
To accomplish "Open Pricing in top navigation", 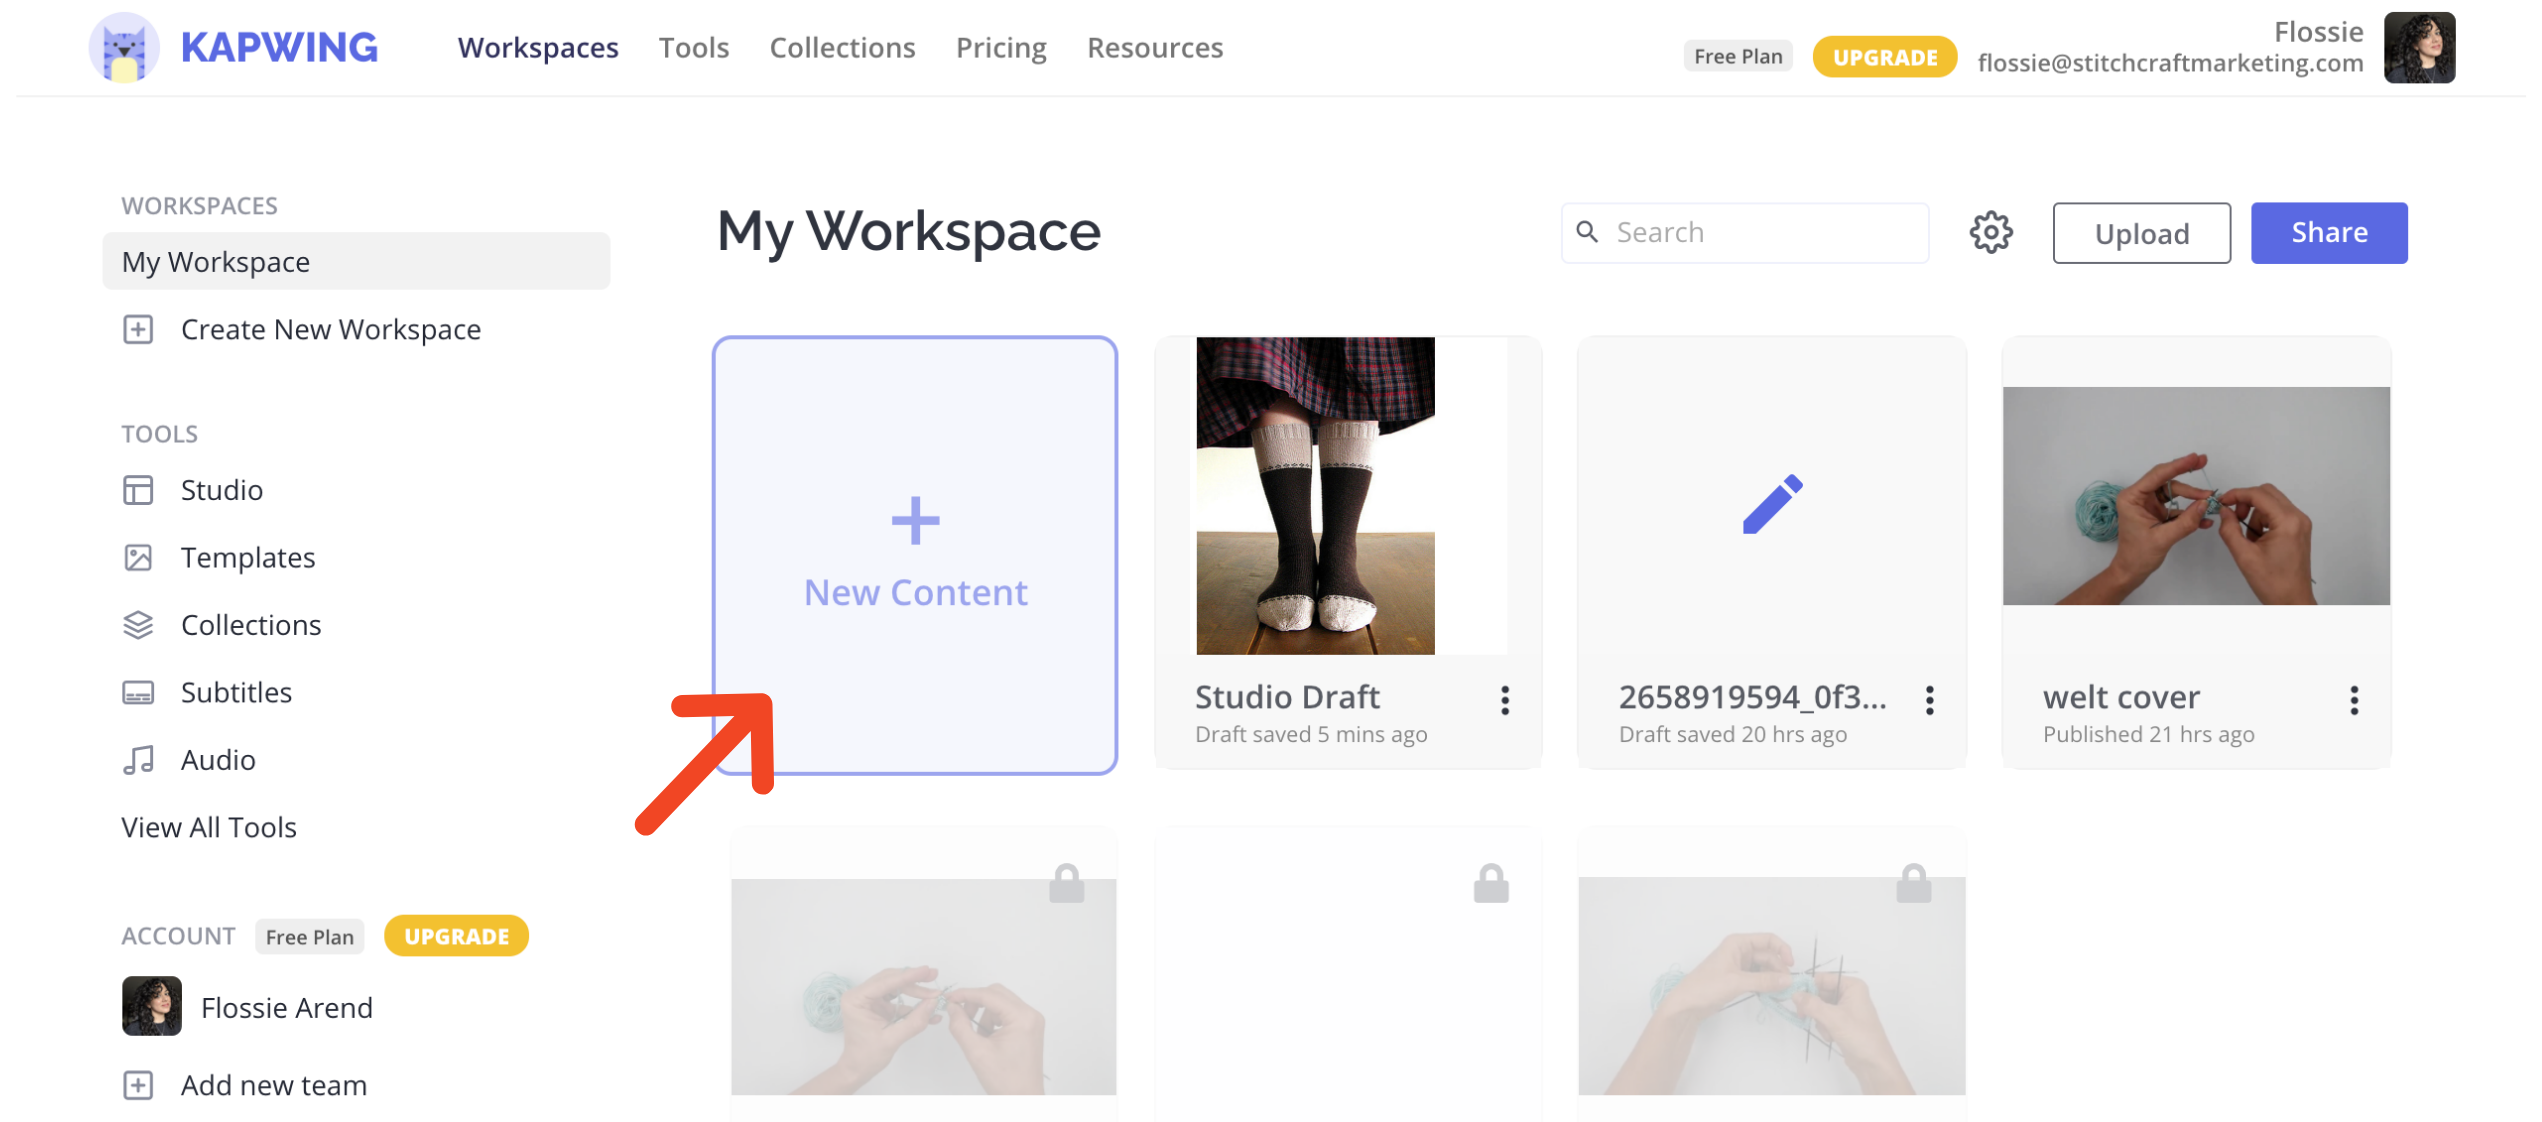I will coord(1001,48).
